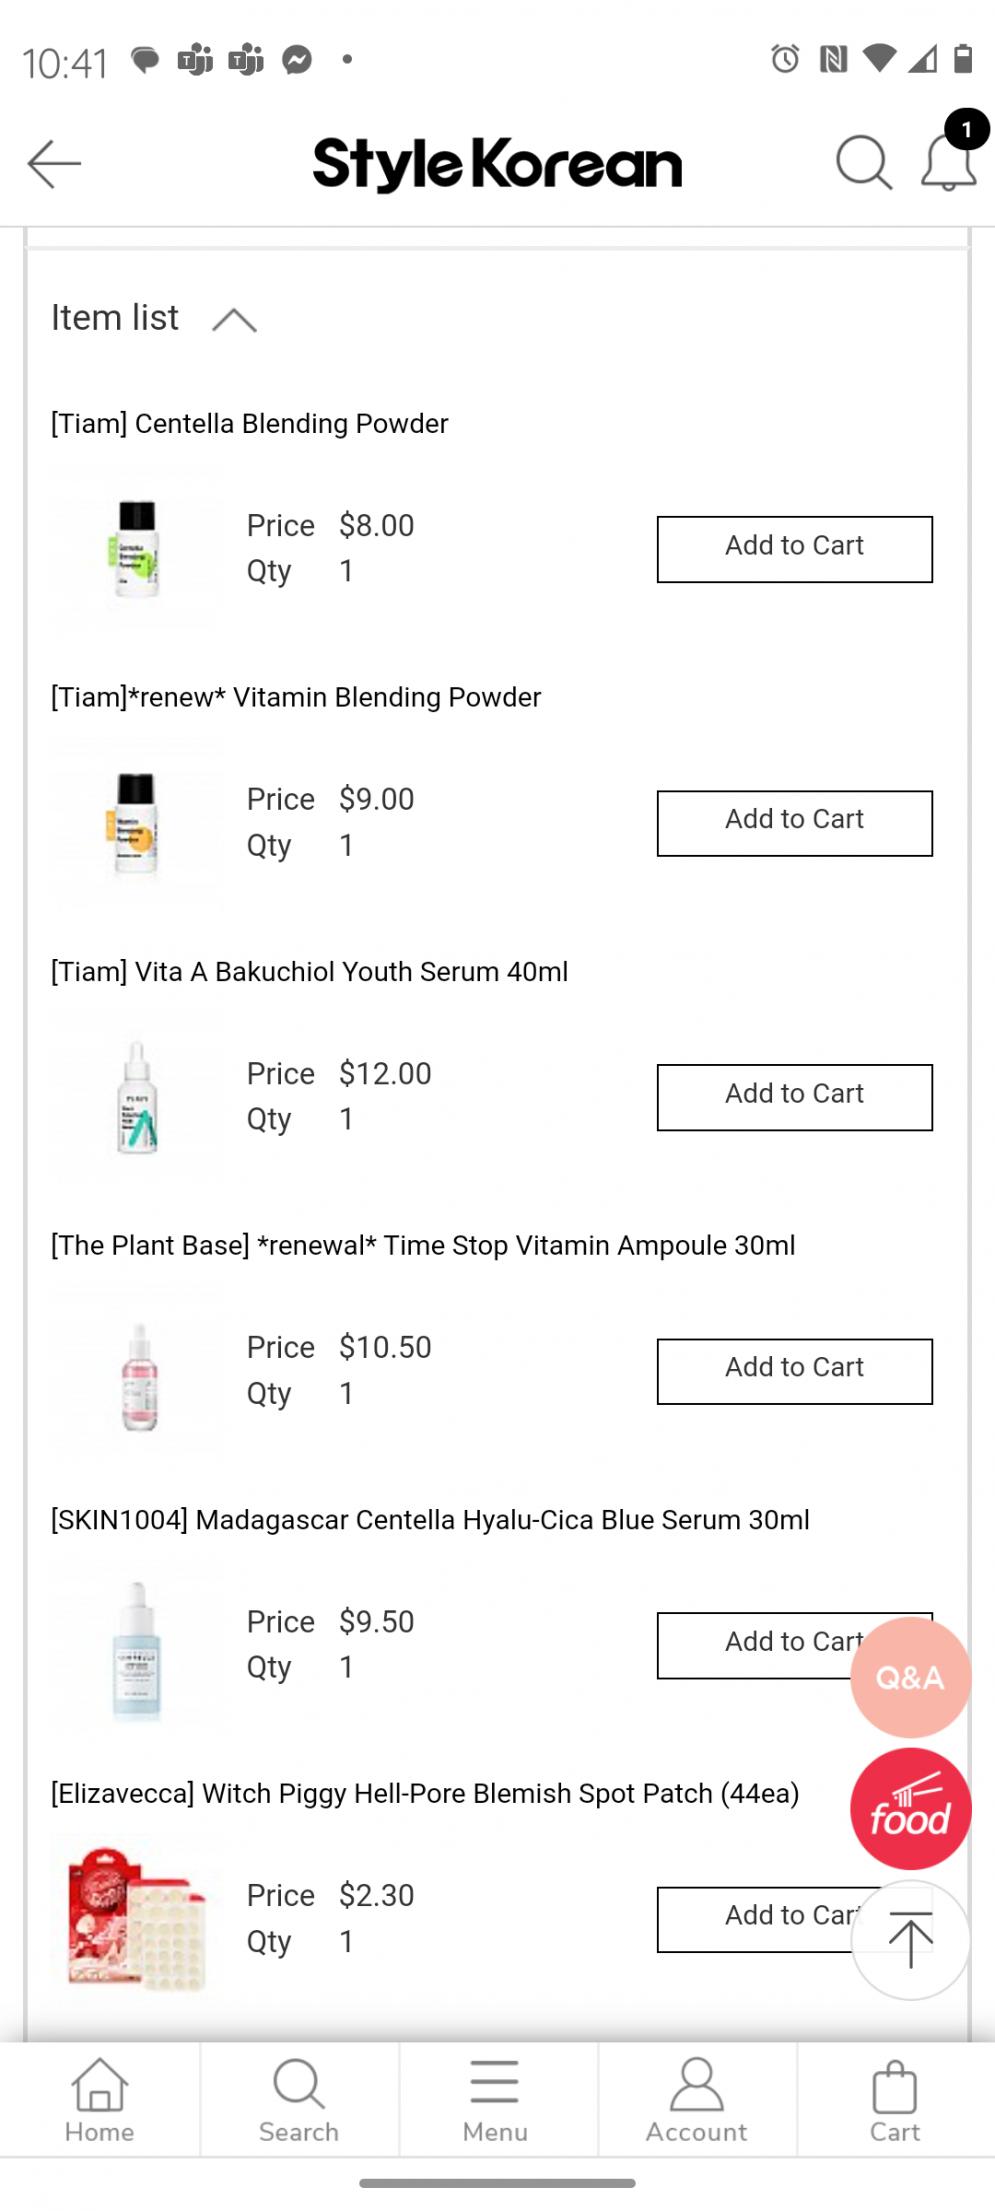Tap the scroll-to-top arrow button

[910, 1939]
